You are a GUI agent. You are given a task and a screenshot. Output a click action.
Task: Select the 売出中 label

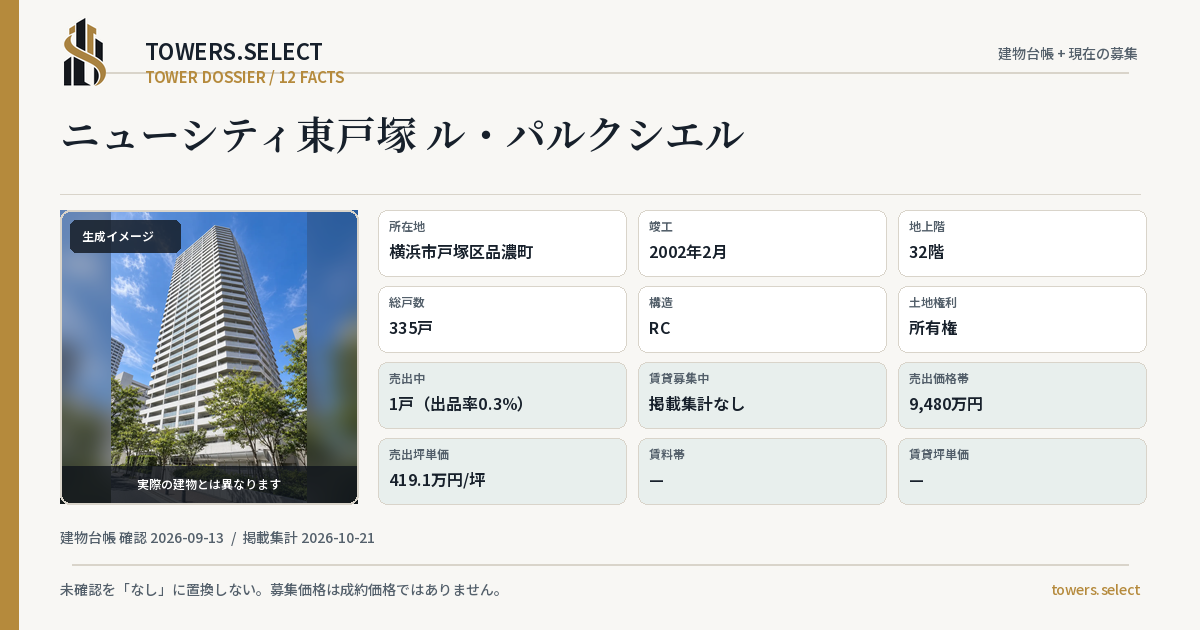[x=407, y=379]
